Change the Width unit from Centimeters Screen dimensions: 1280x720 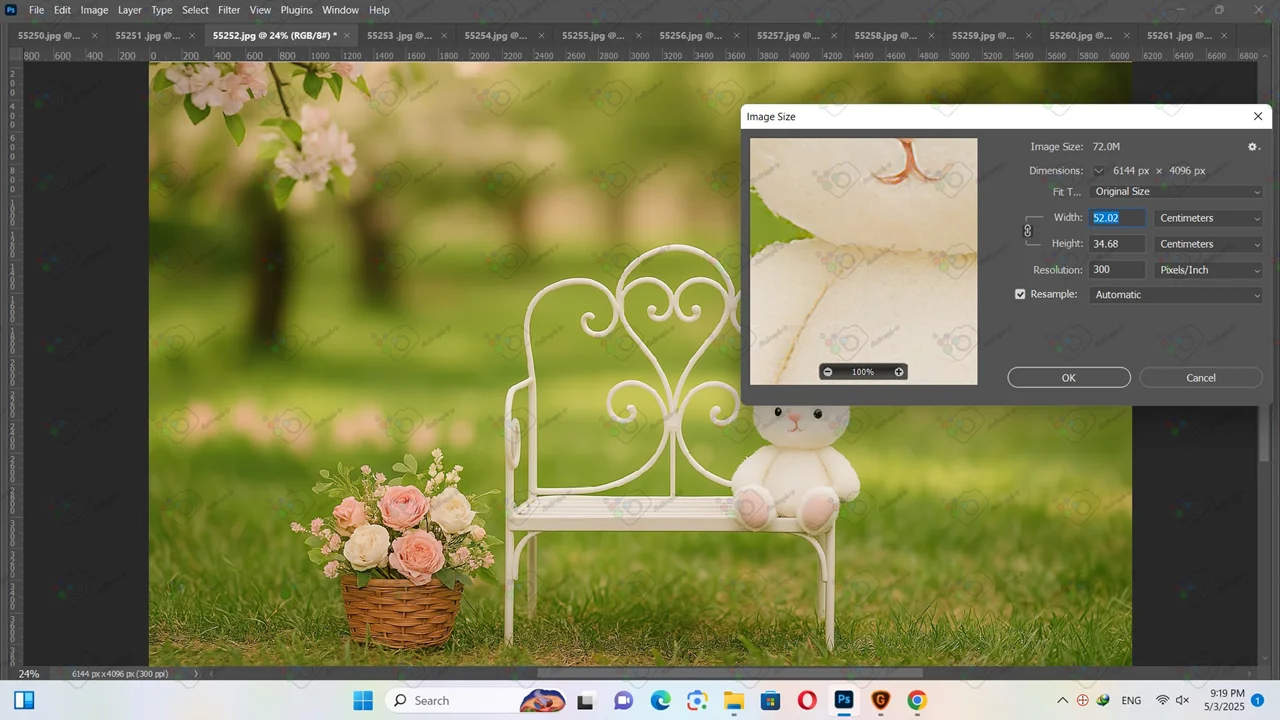pos(1208,218)
